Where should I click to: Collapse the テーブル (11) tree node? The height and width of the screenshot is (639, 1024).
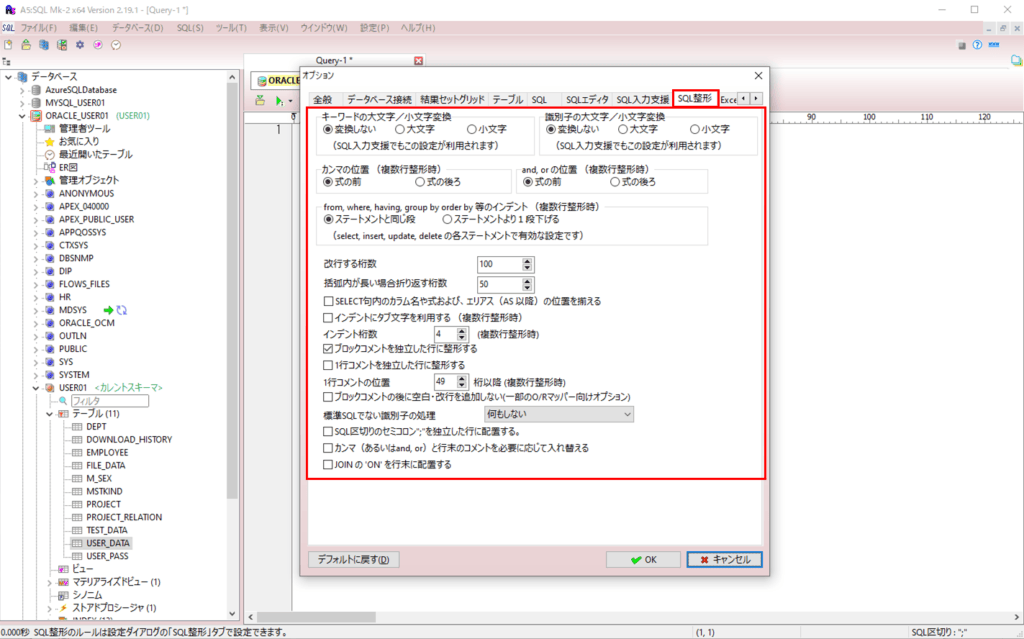point(48,415)
